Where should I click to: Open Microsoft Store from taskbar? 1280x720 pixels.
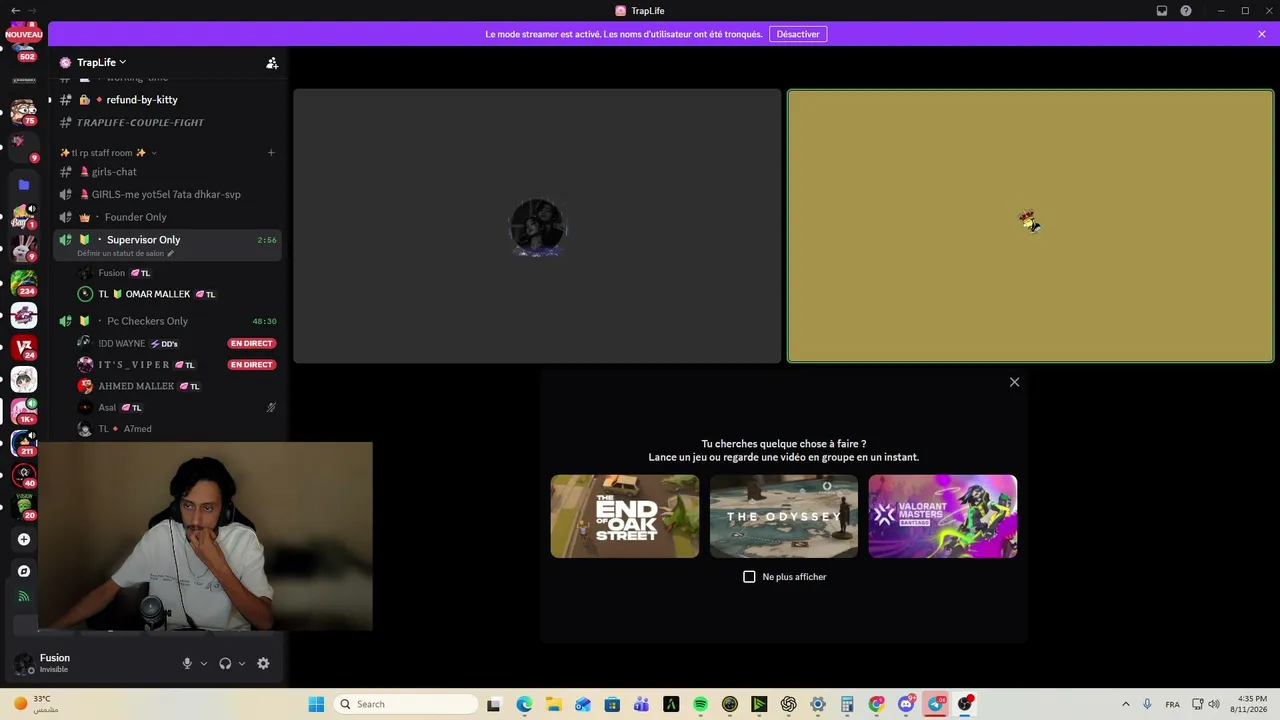pos(612,704)
